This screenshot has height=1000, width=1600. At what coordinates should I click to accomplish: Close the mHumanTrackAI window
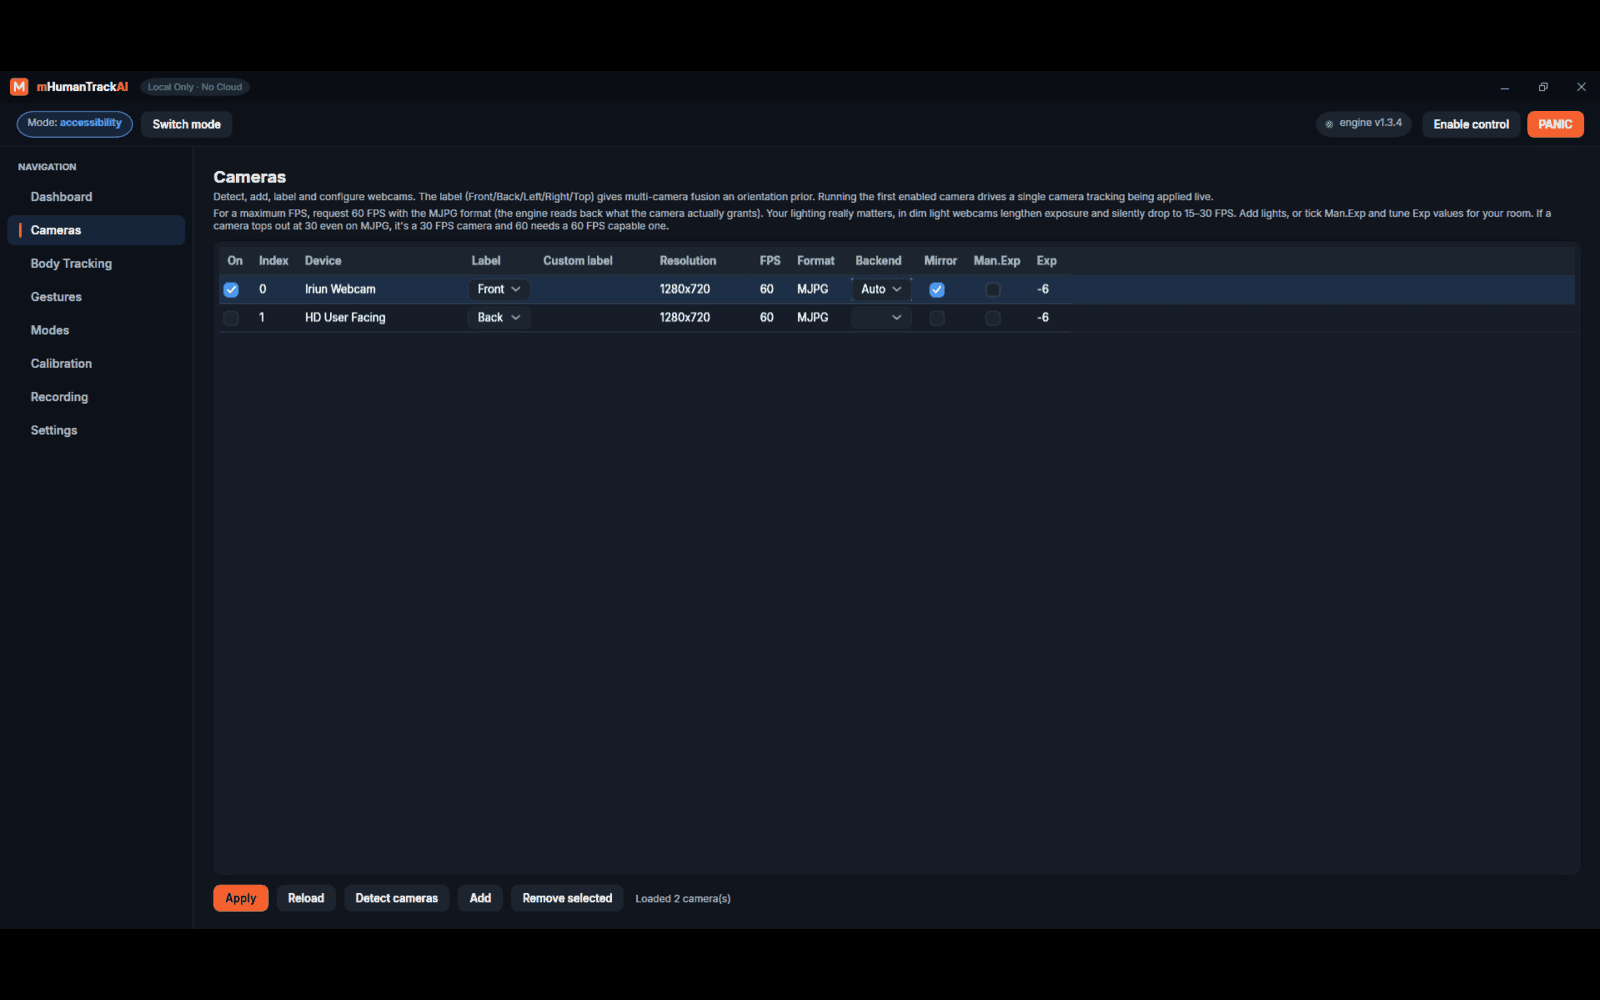click(x=1581, y=87)
